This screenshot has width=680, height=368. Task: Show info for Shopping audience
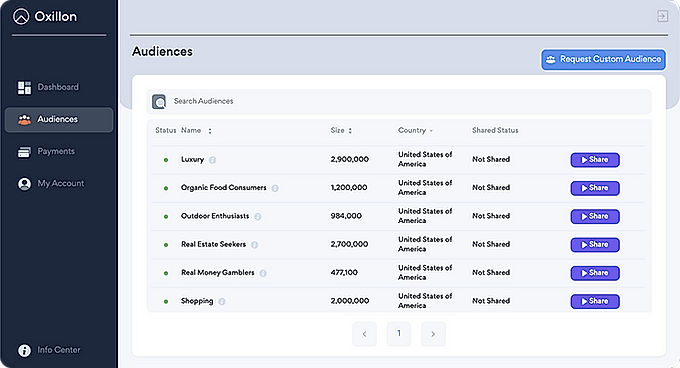pyautogui.click(x=222, y=301)
